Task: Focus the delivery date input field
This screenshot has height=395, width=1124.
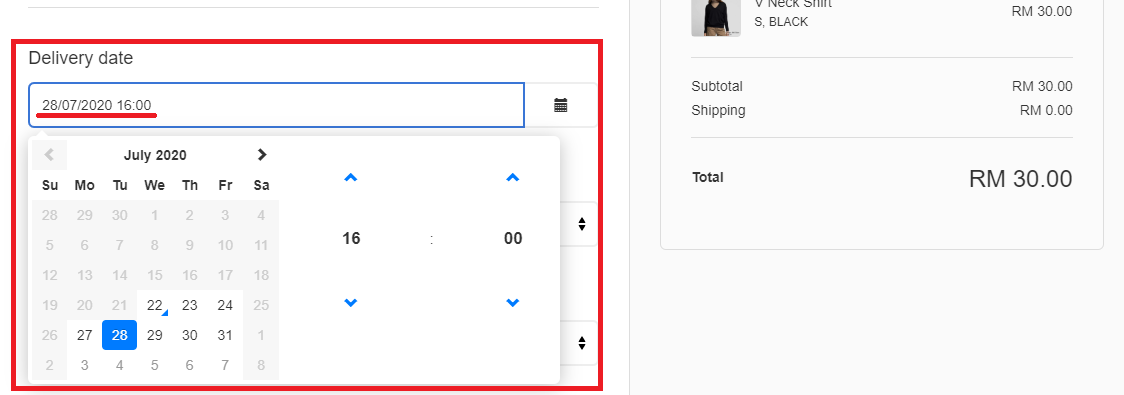Action: [x=277, y=105]
